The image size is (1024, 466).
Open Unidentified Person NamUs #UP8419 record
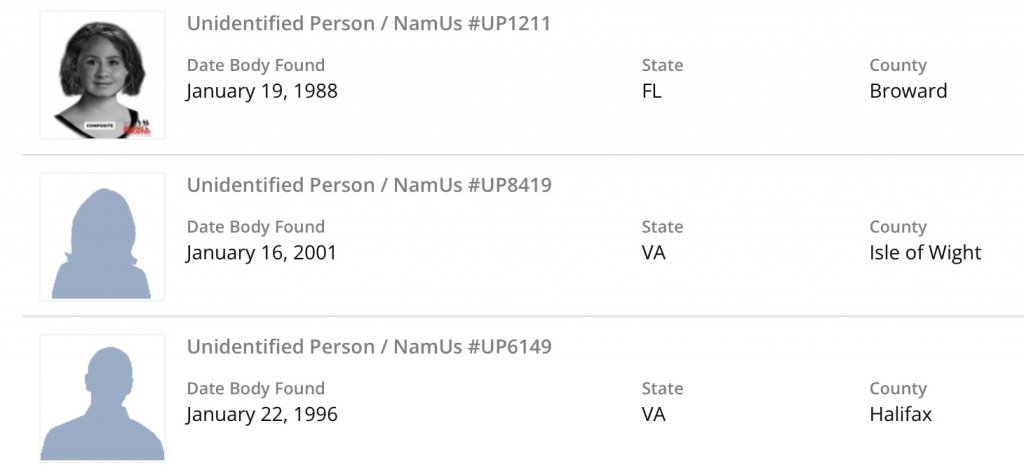(369, 185)
